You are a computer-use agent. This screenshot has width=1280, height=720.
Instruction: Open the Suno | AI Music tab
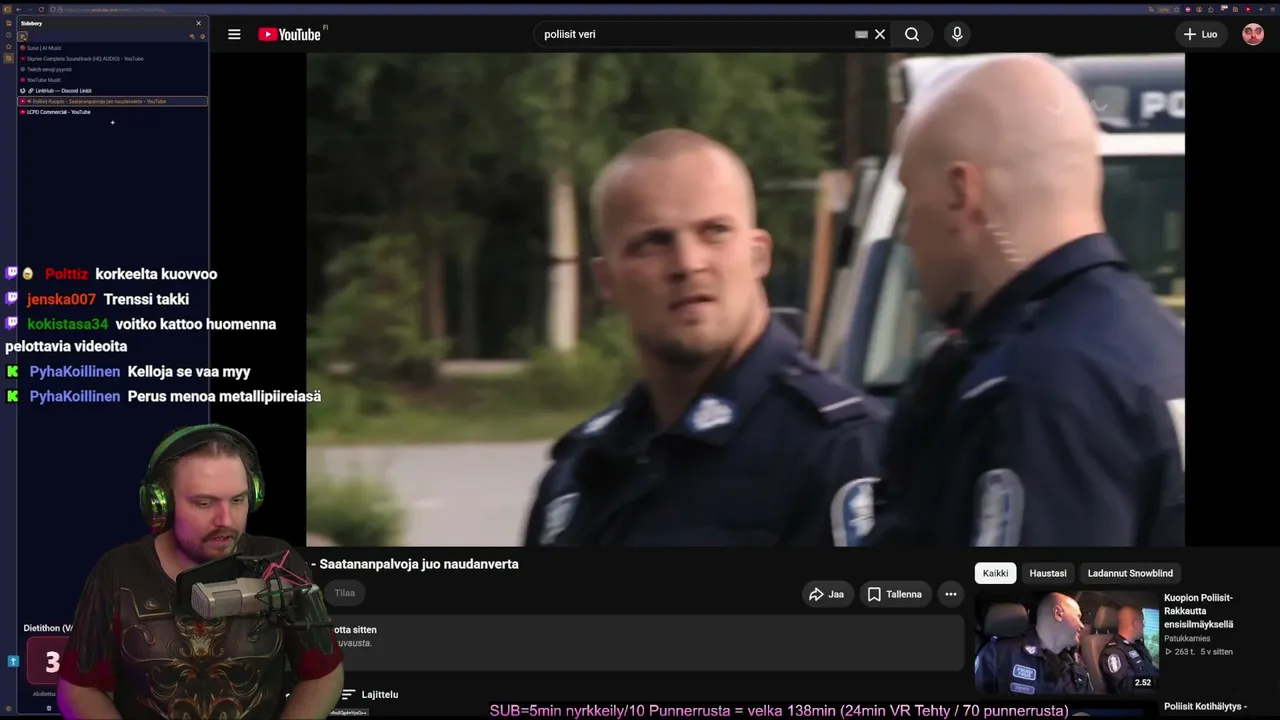112,48
